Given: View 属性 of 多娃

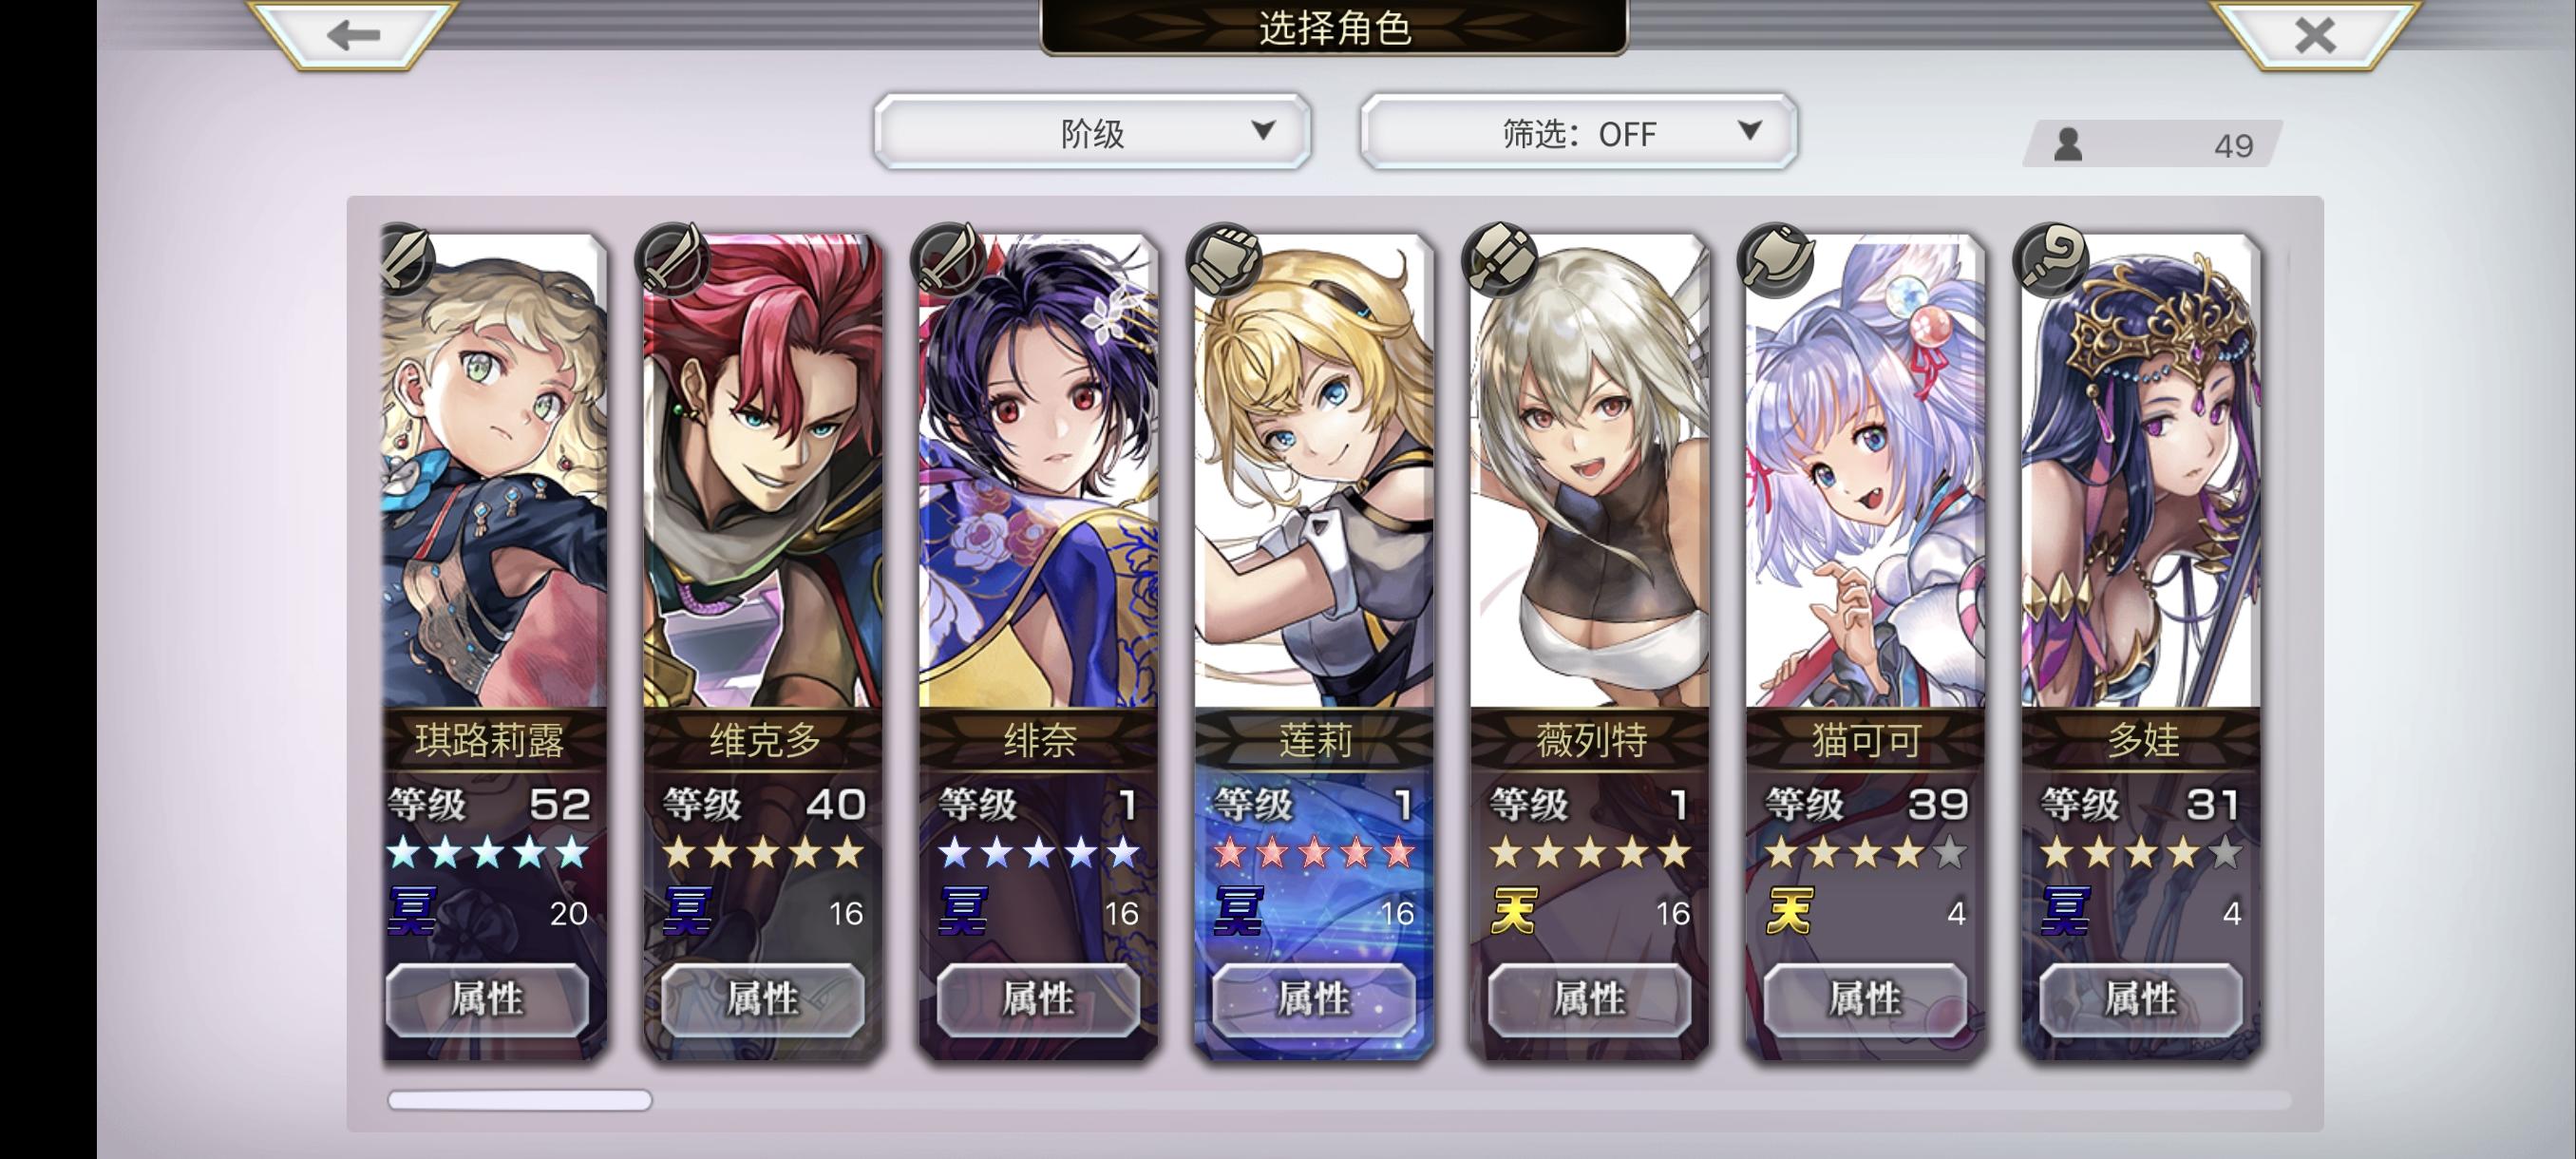Looking at the screenshot, I should [x=2141, y=999].
